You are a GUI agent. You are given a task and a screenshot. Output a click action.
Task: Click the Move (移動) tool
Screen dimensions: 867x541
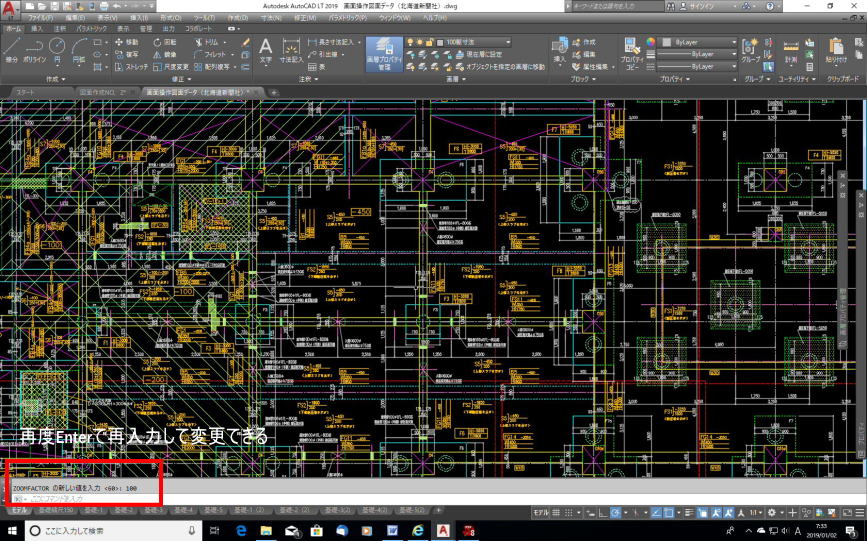coord(127,42)
